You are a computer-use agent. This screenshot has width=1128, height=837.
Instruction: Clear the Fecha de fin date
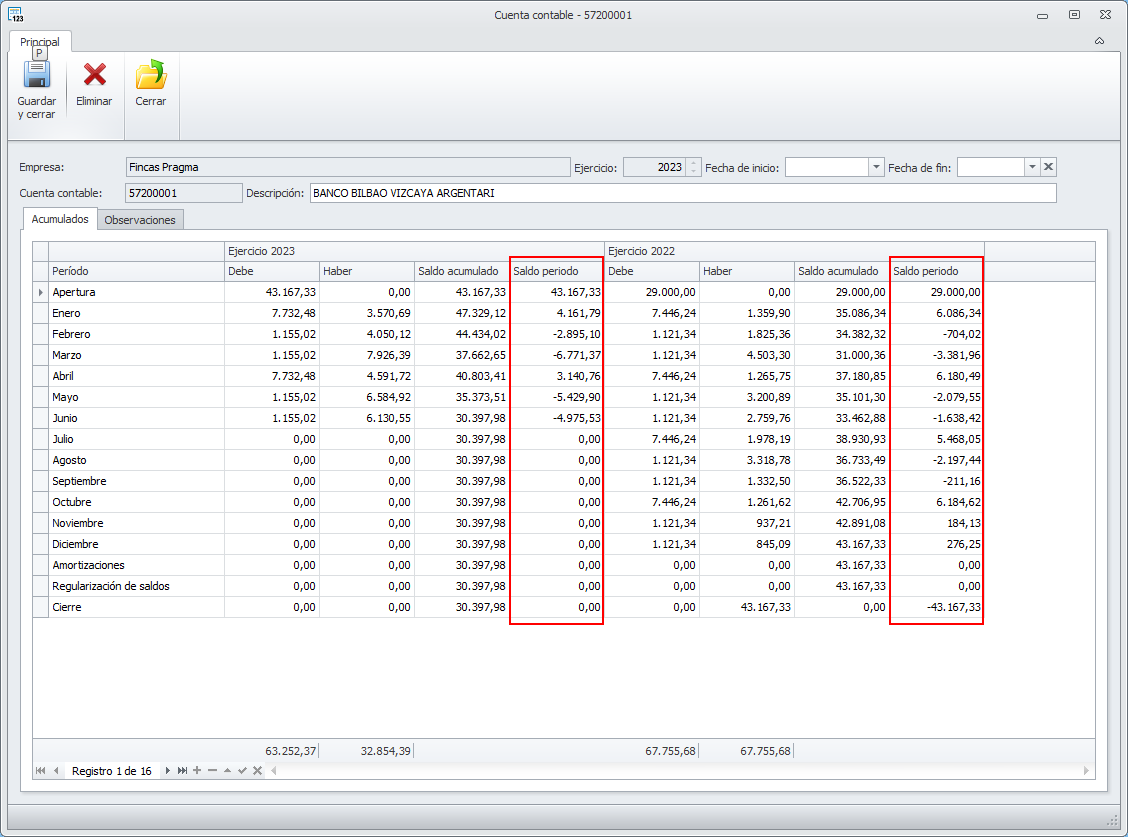[1048, 167]
